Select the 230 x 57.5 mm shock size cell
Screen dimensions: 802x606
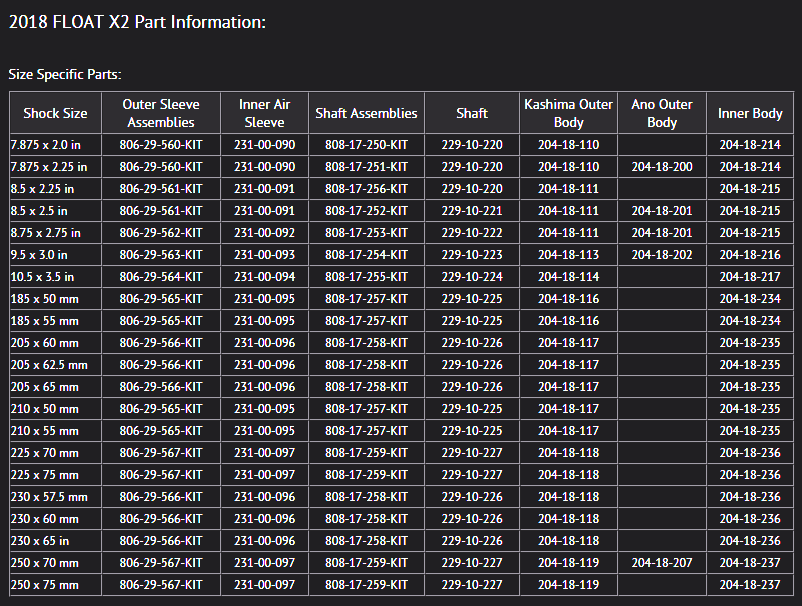[x=49, y=497]
